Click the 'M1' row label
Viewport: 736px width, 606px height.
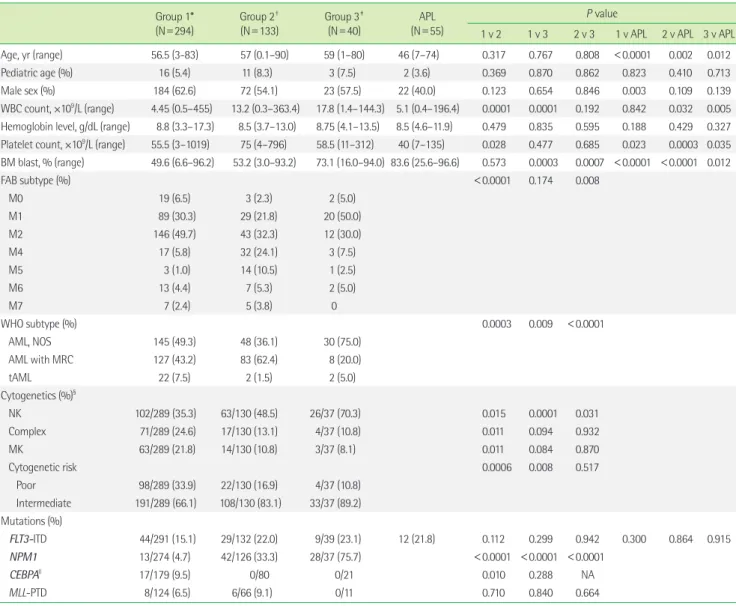[15, 216]
